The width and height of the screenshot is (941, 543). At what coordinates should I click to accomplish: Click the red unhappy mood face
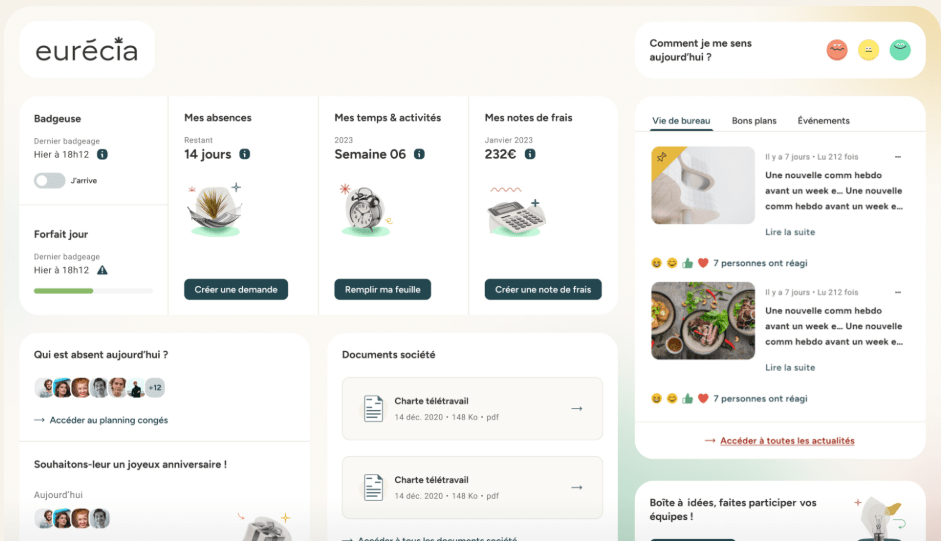(x=837, y=50)
